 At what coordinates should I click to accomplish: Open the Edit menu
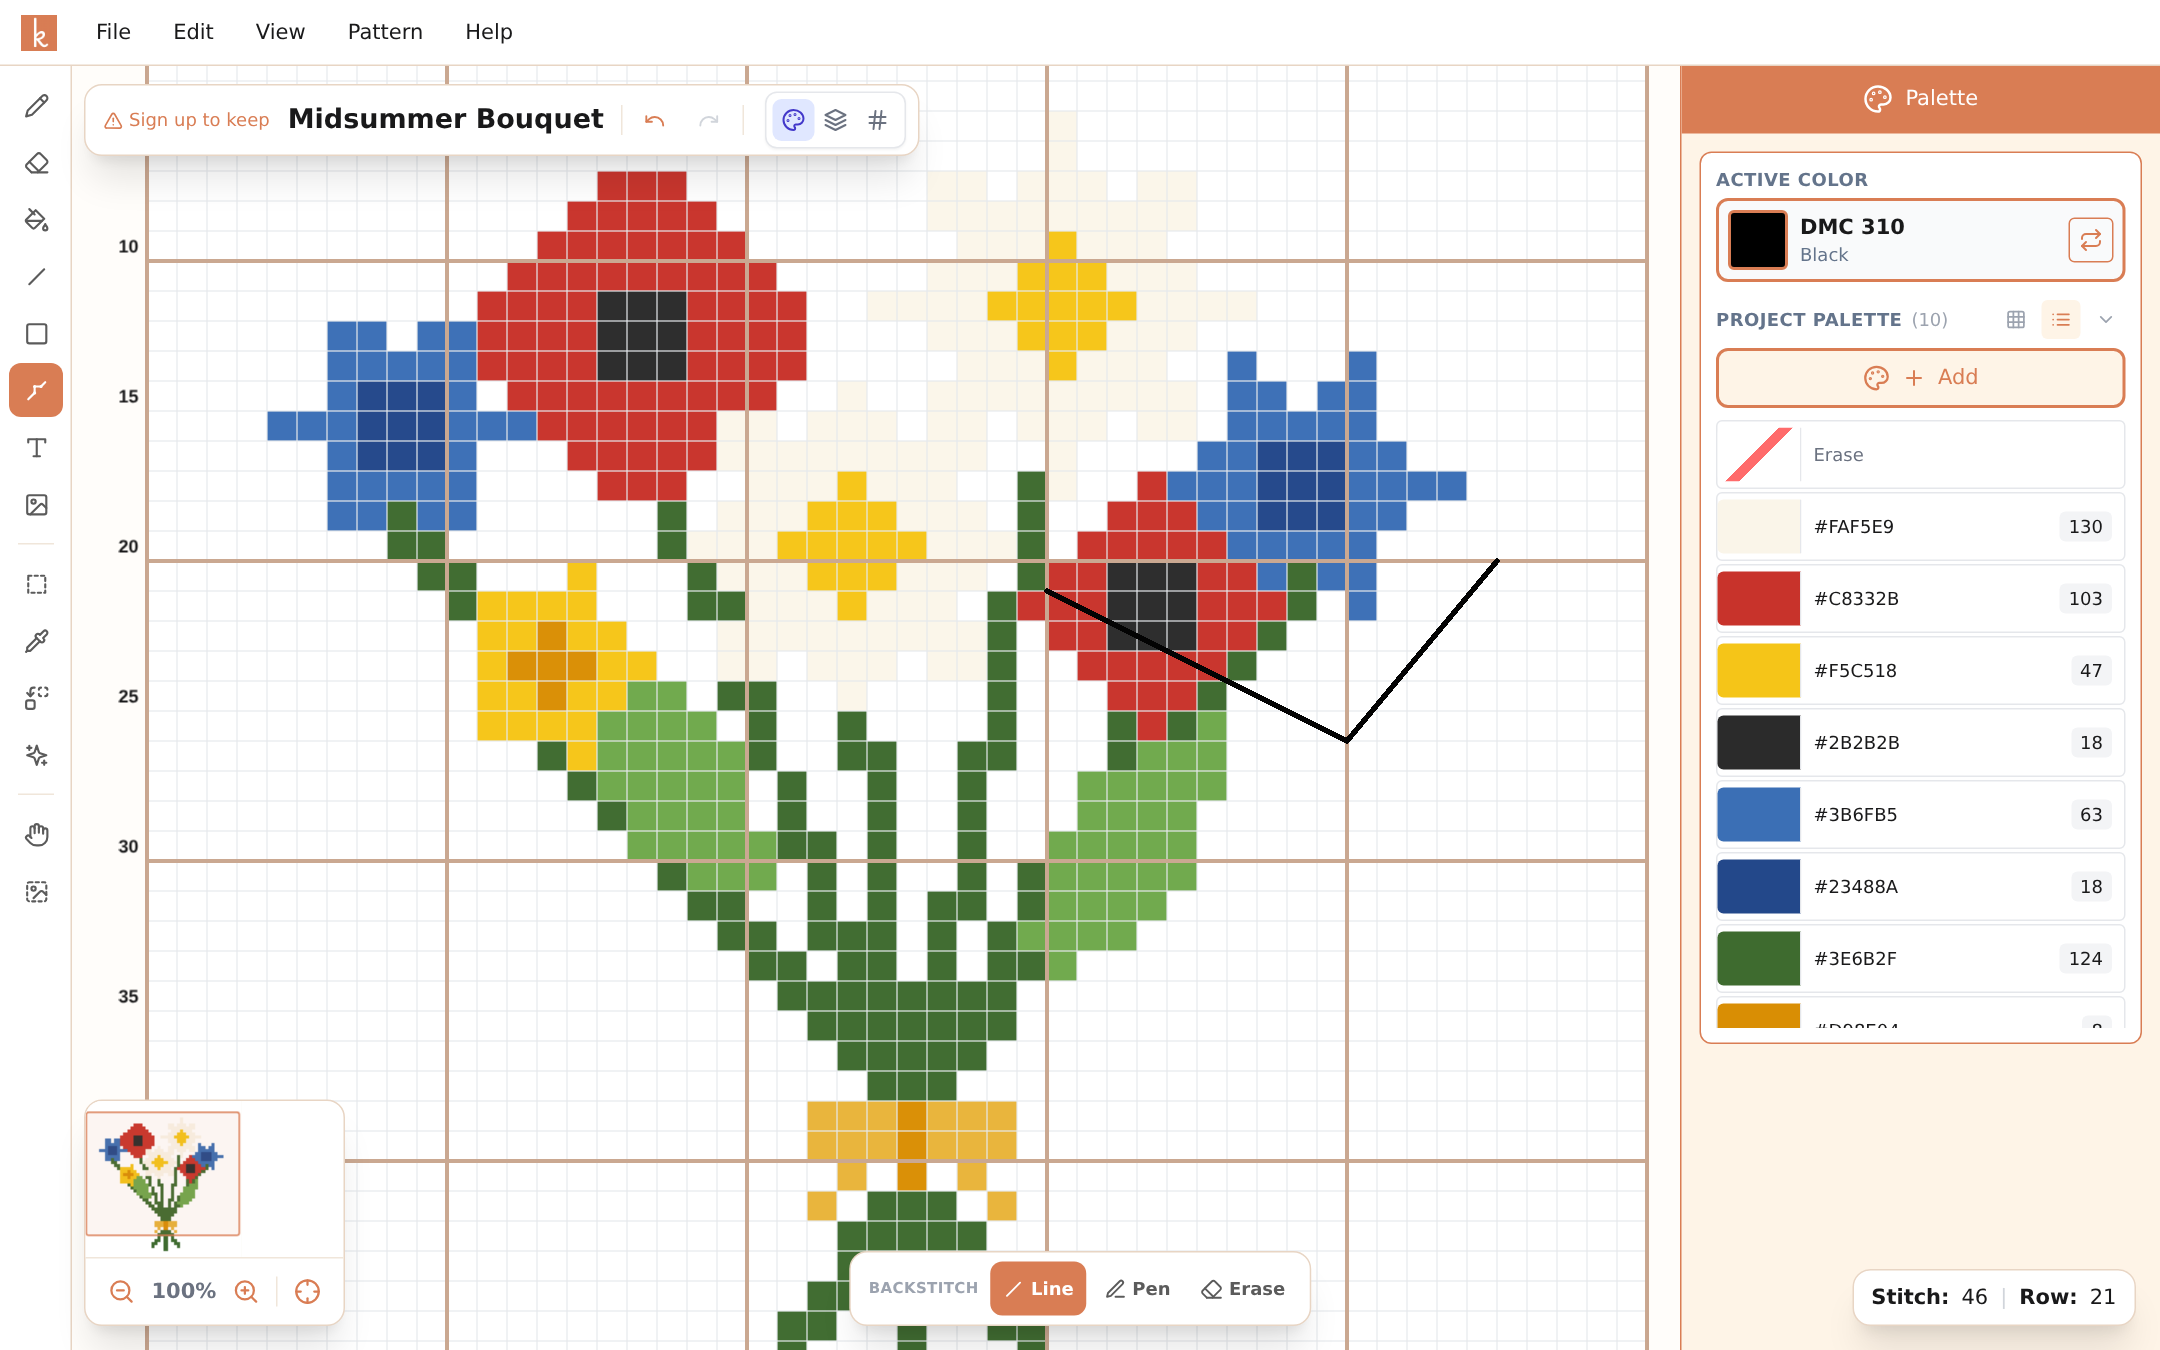193,32
